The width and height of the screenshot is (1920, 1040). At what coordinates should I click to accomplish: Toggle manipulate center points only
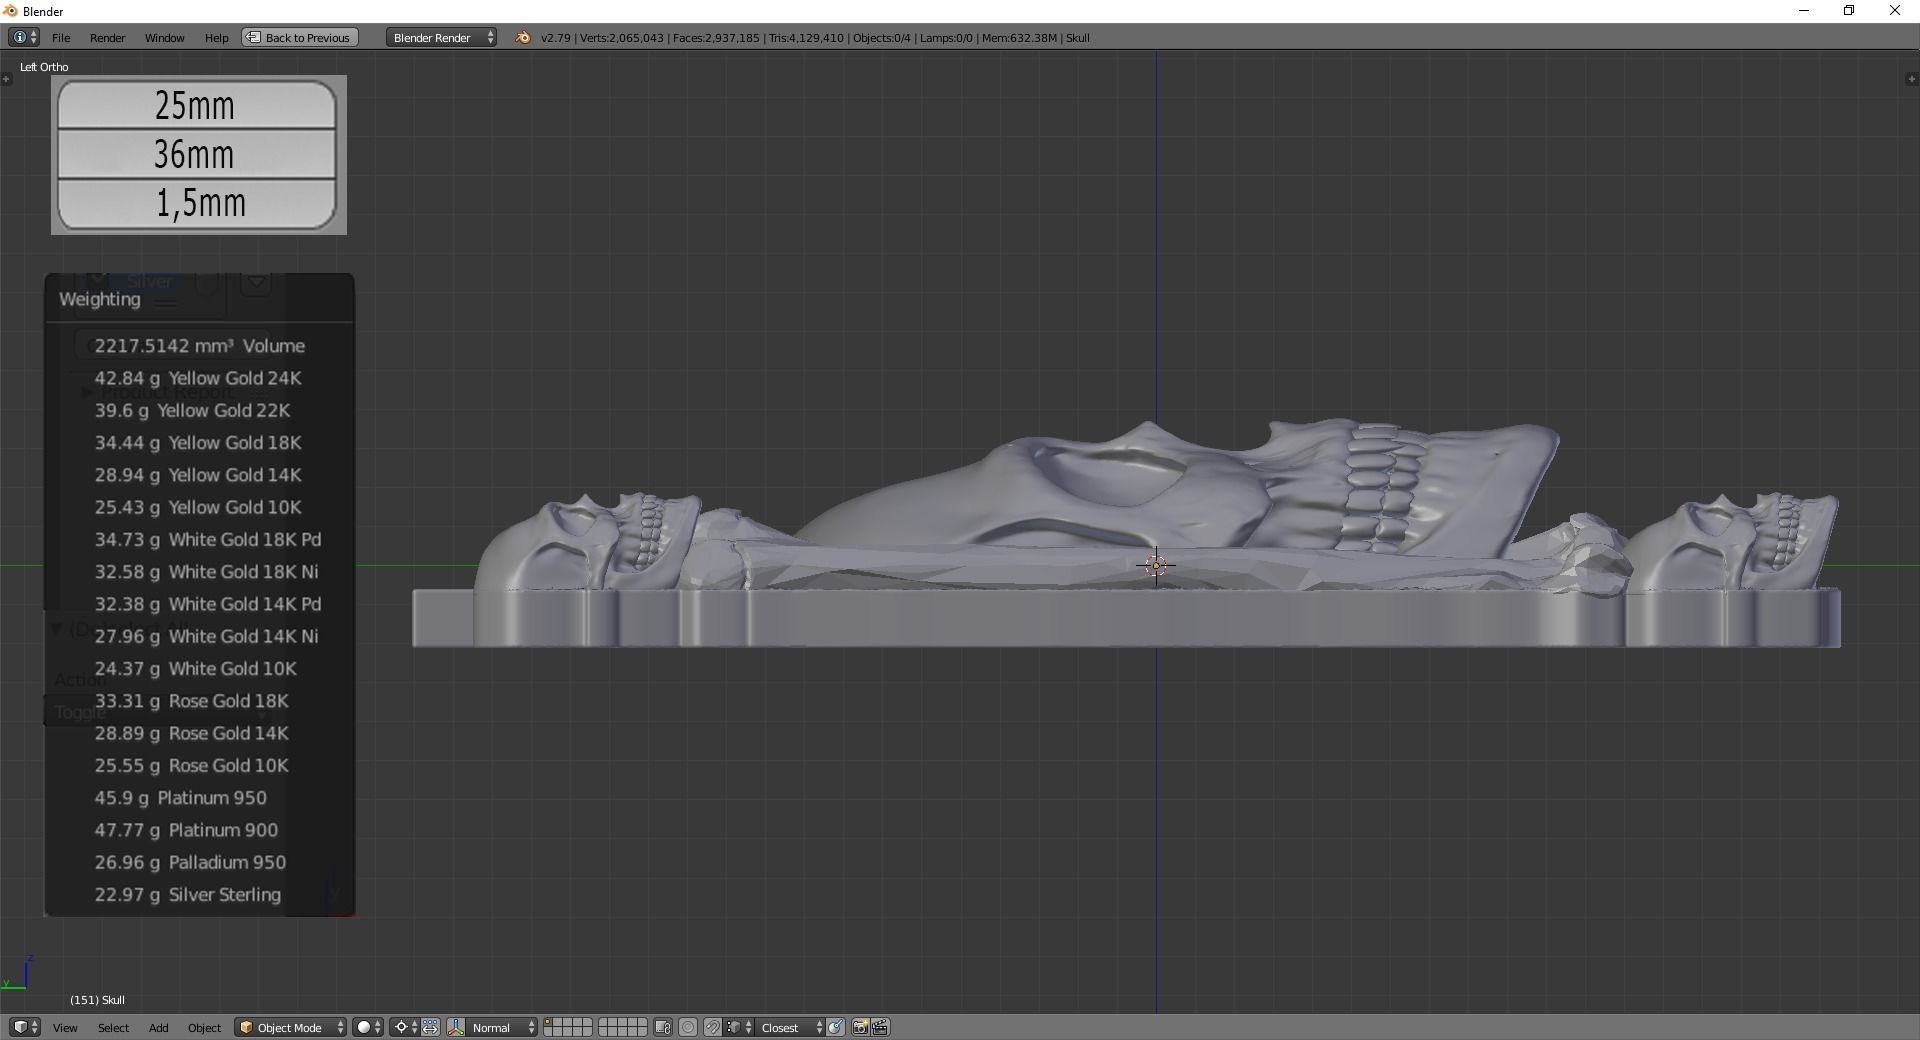430,1027
